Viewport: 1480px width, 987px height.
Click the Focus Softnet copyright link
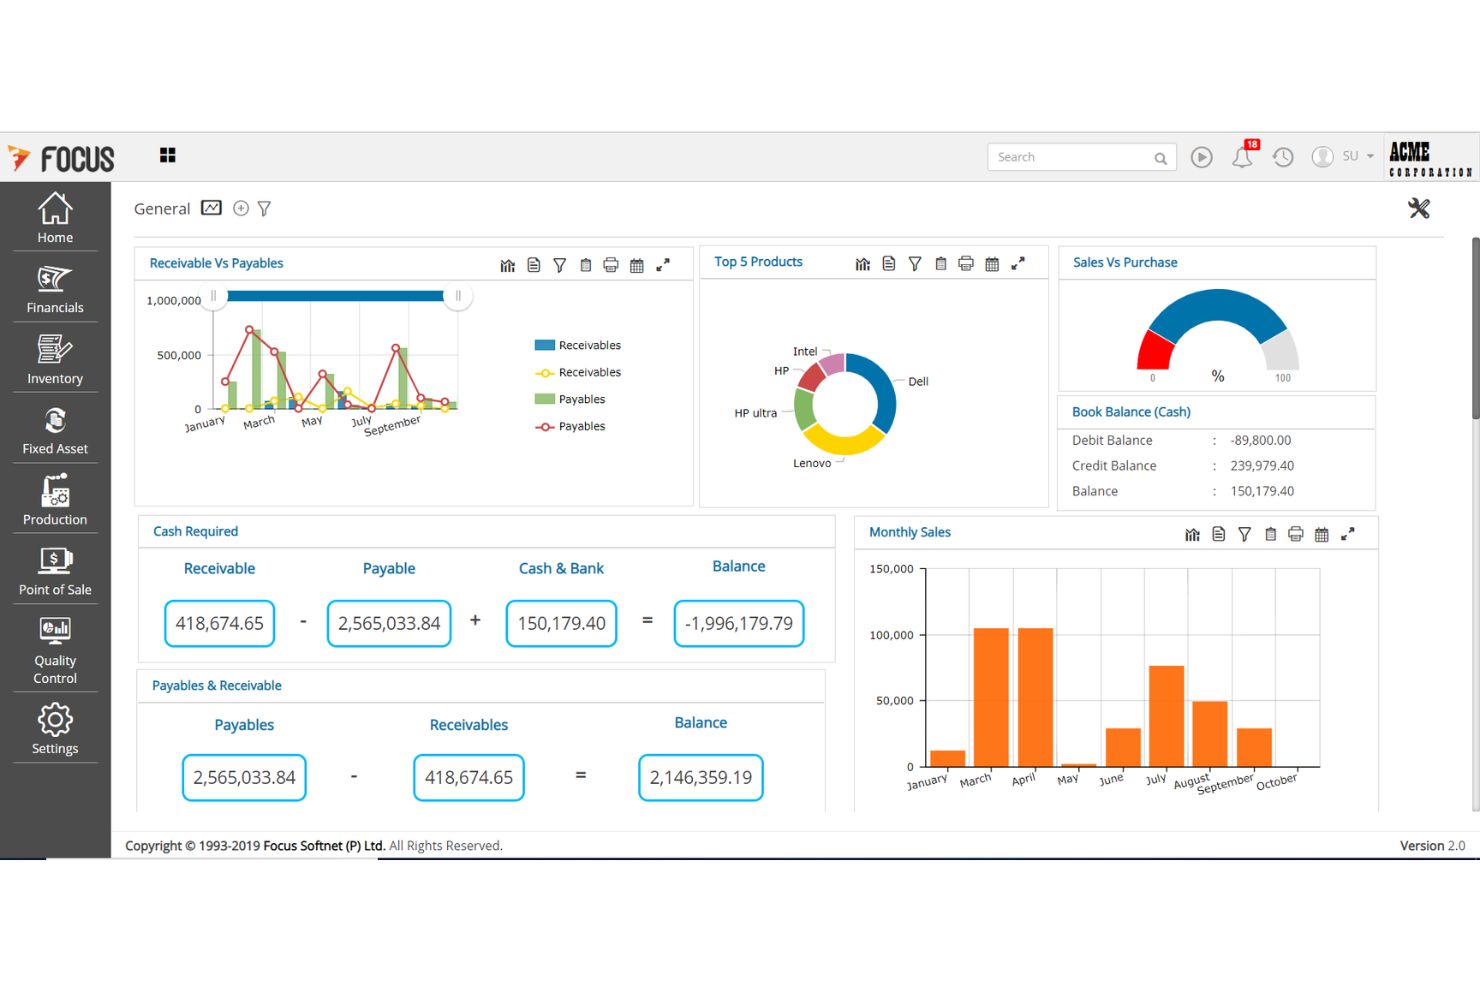322,845
